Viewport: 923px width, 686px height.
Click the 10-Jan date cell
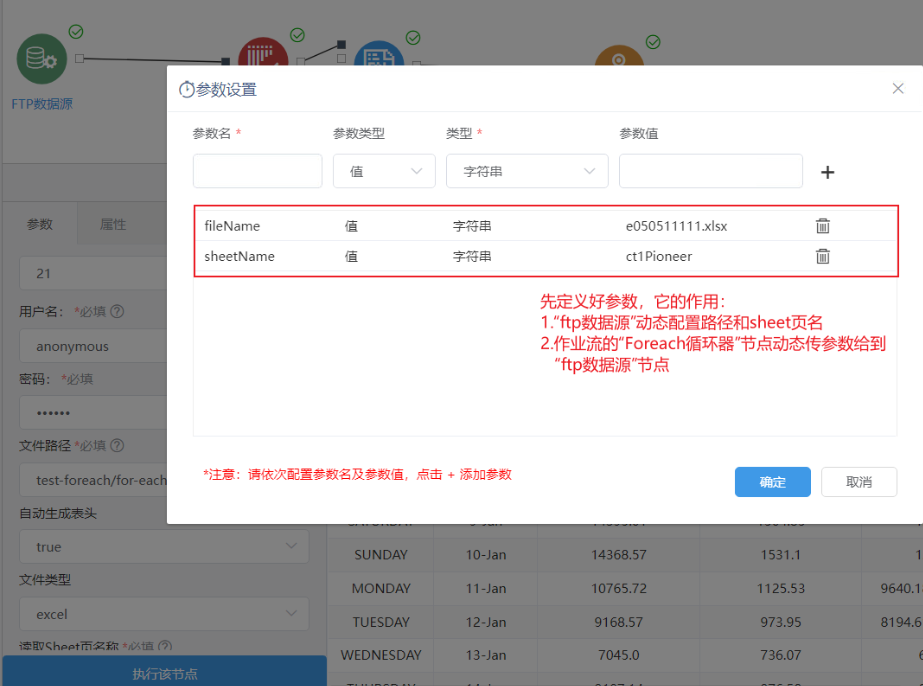click(486, 555)
